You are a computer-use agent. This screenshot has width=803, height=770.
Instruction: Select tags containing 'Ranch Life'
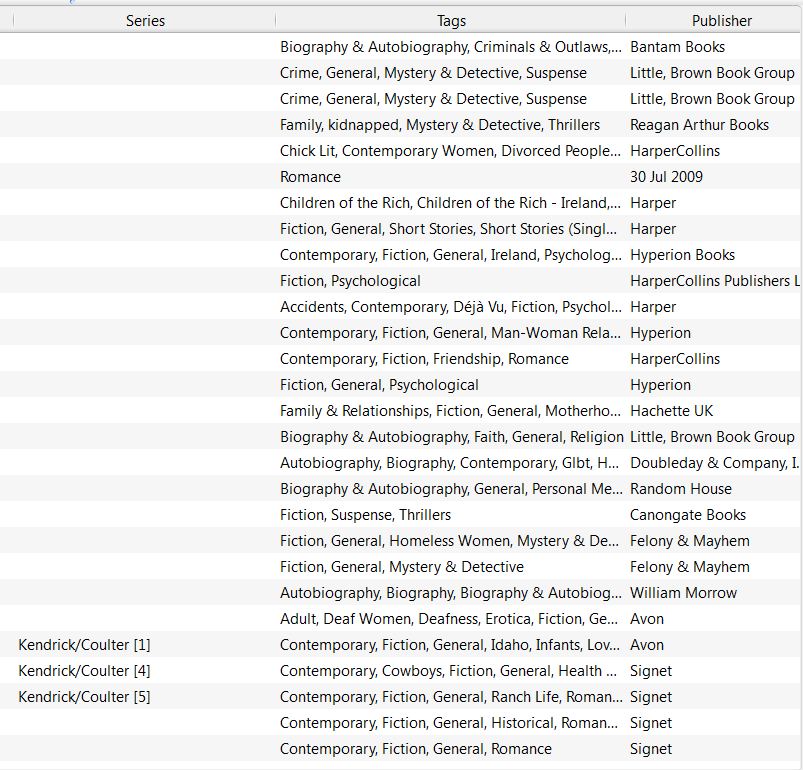[x=451, y=697]
